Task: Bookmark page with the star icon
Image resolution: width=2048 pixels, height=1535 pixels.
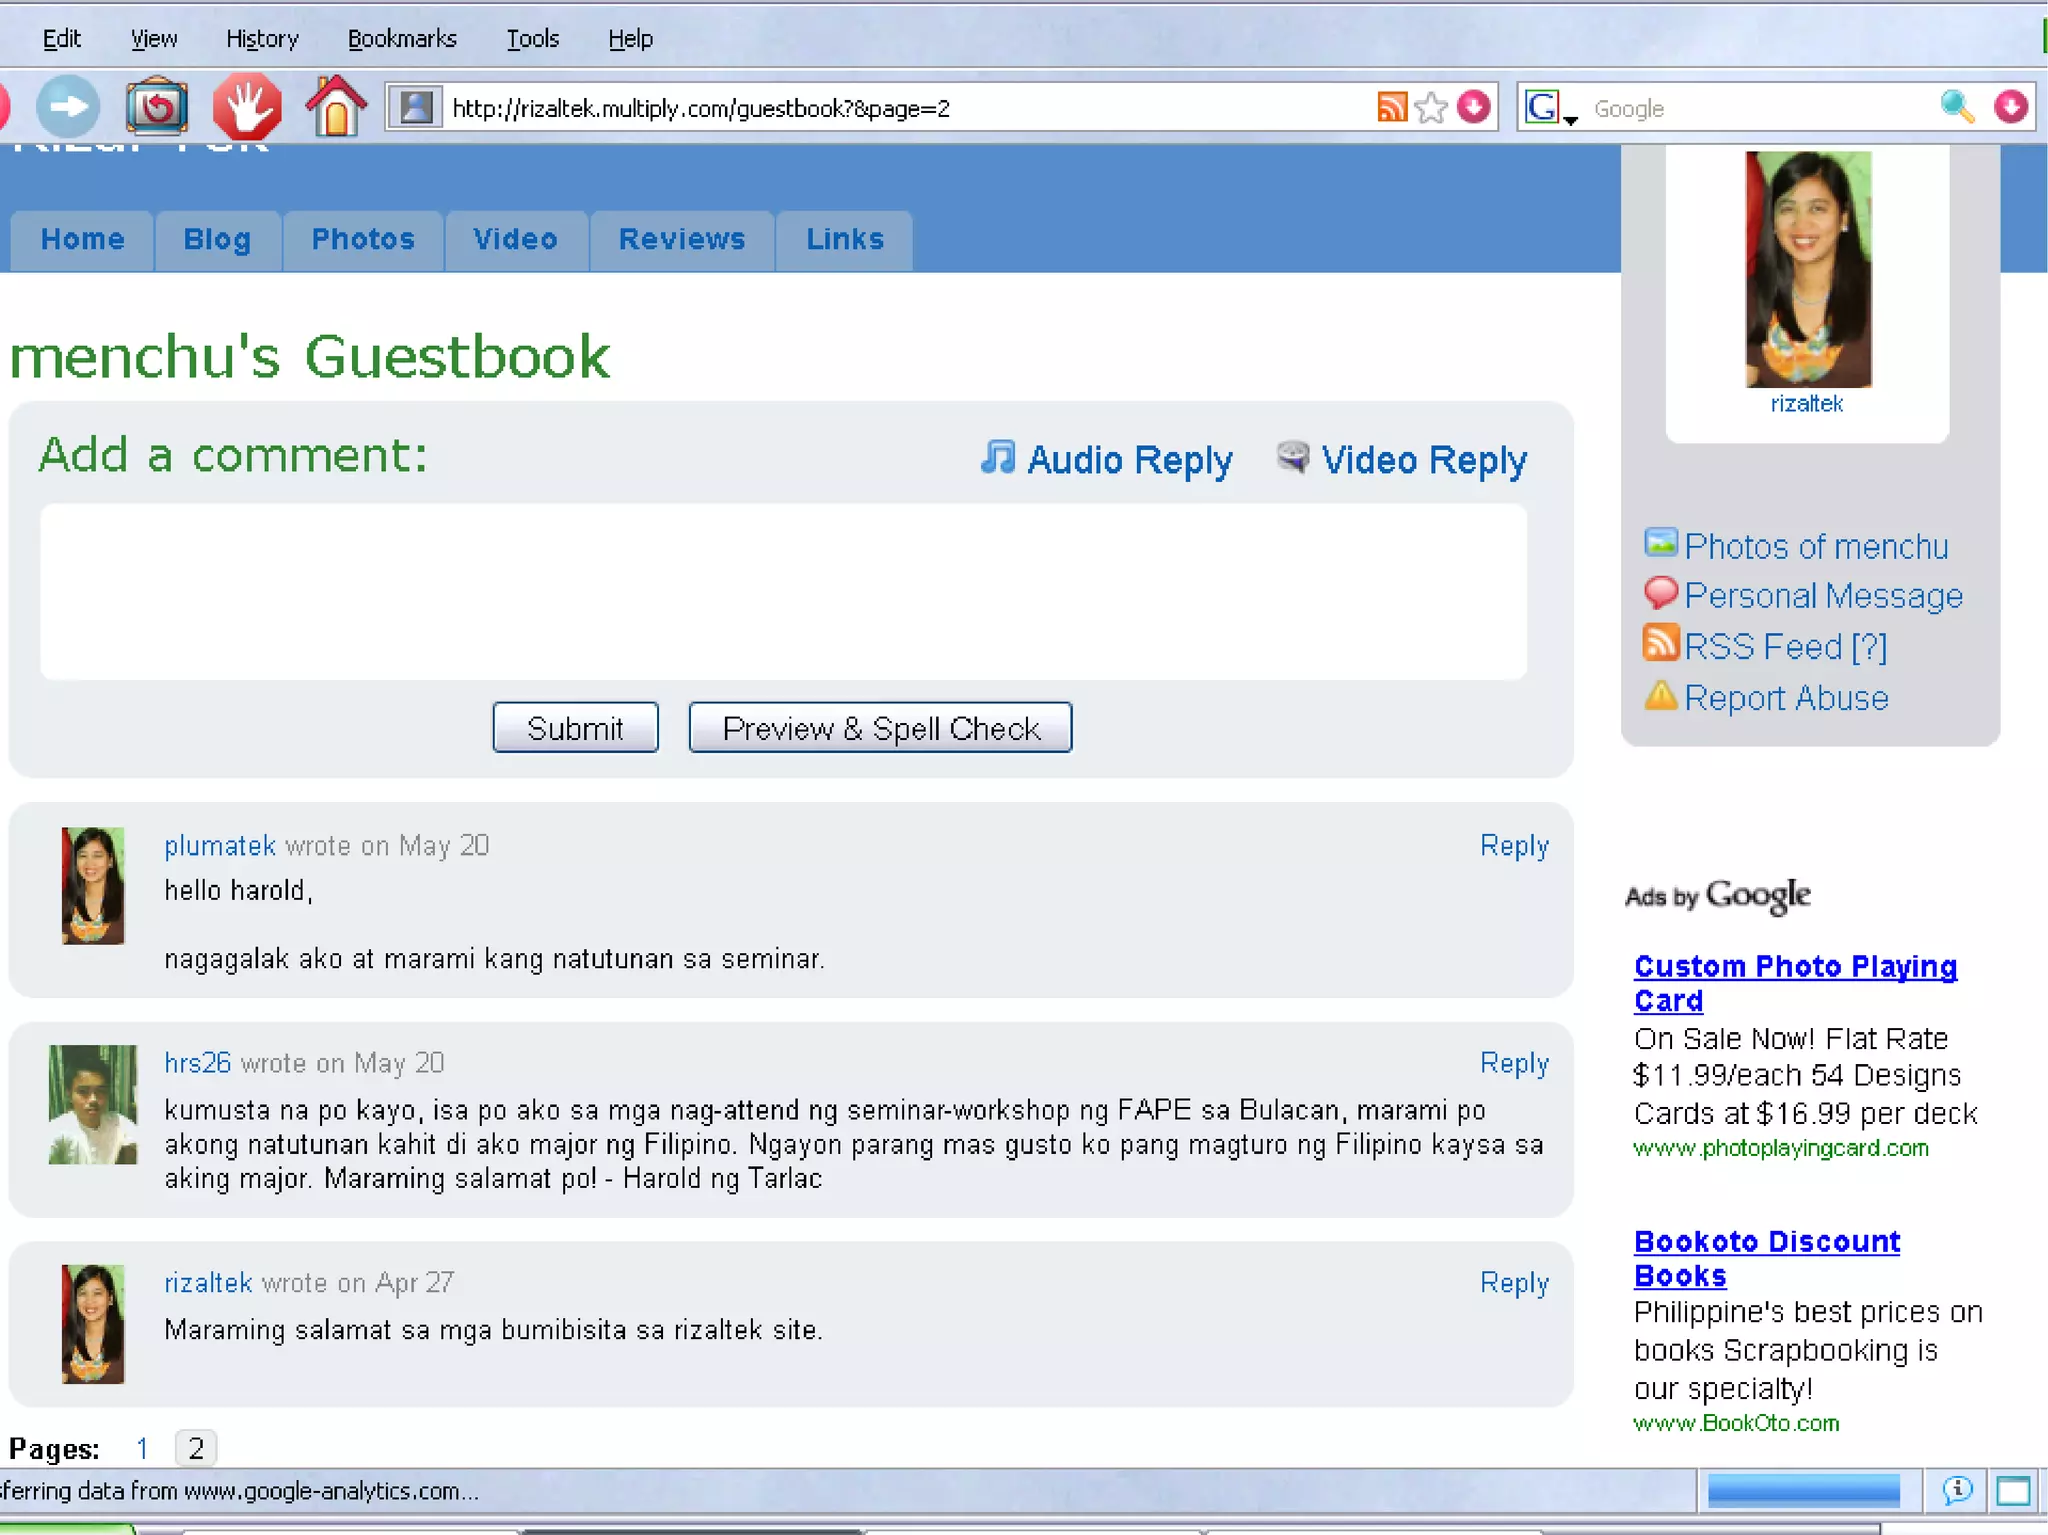Action: (x=1431, y=107)
